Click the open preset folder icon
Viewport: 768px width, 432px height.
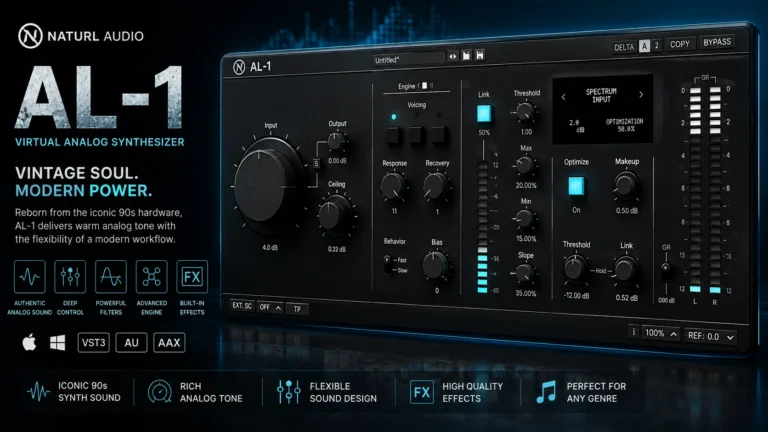[x=466, y=55]
